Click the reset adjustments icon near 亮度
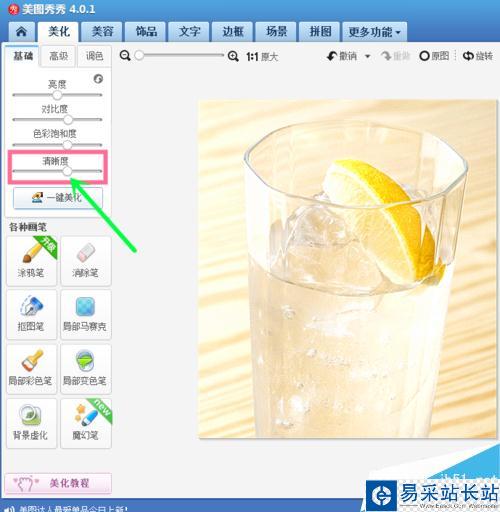Image resolution: width=500 pixels, height=512 pixels. coord(98,79)
